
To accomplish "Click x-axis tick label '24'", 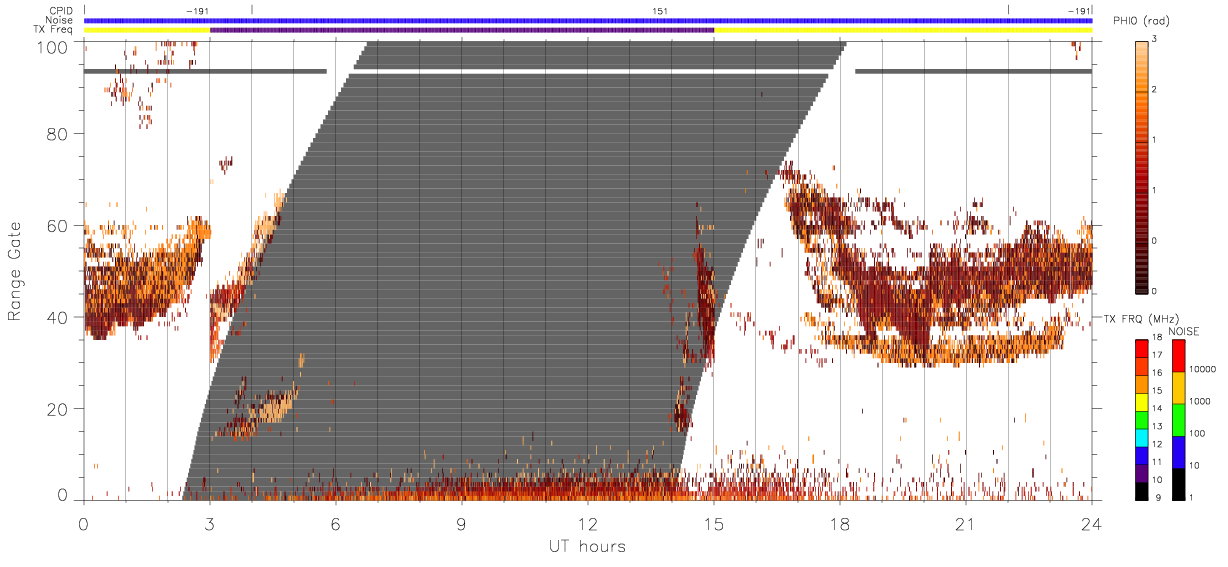I will coord(1092,525).
